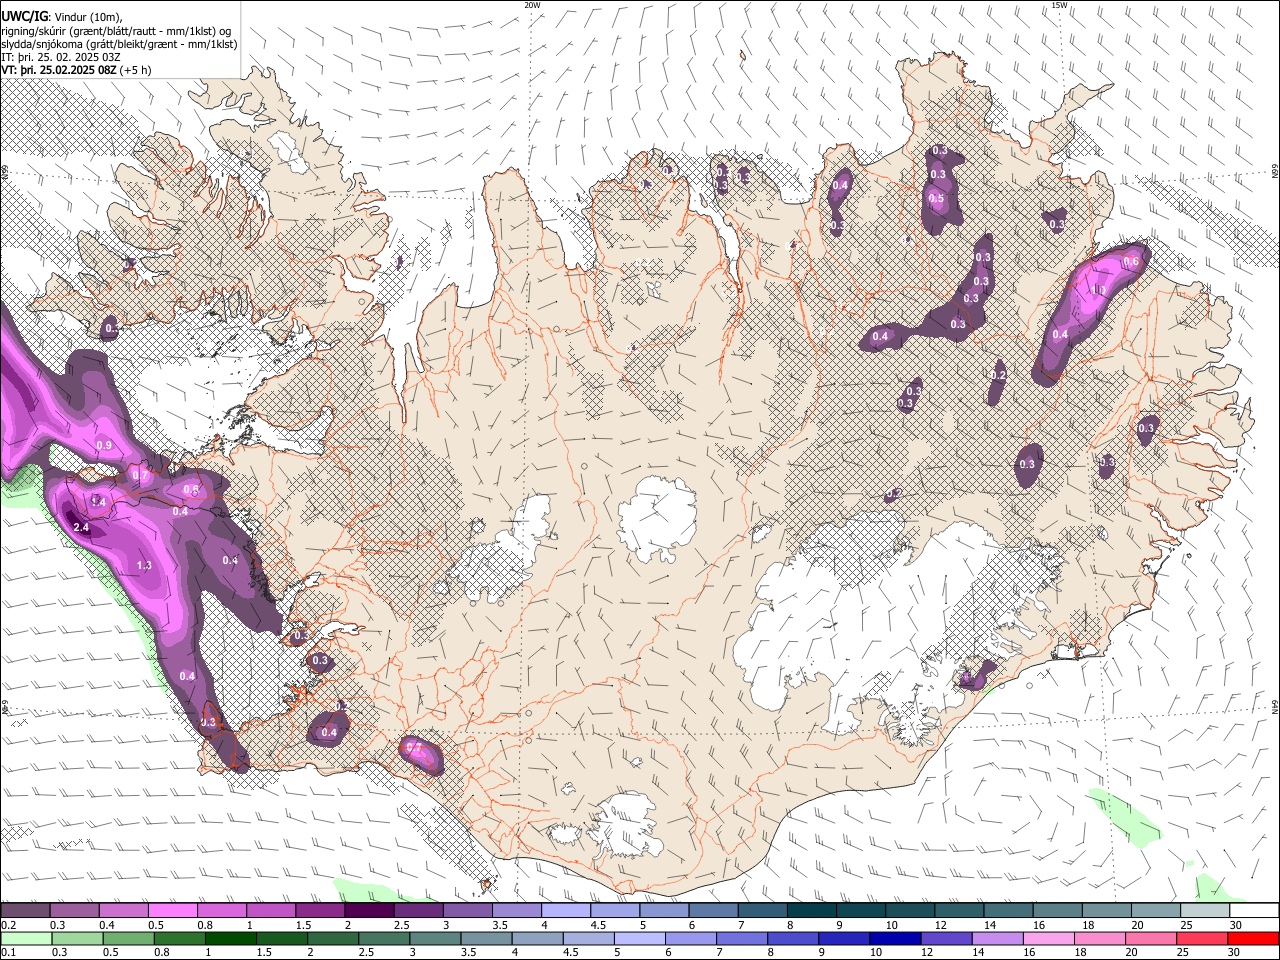1280x960 pixels.
Task: Click the '0.4' label under upper legend
Action: click(x=106, y=925)
